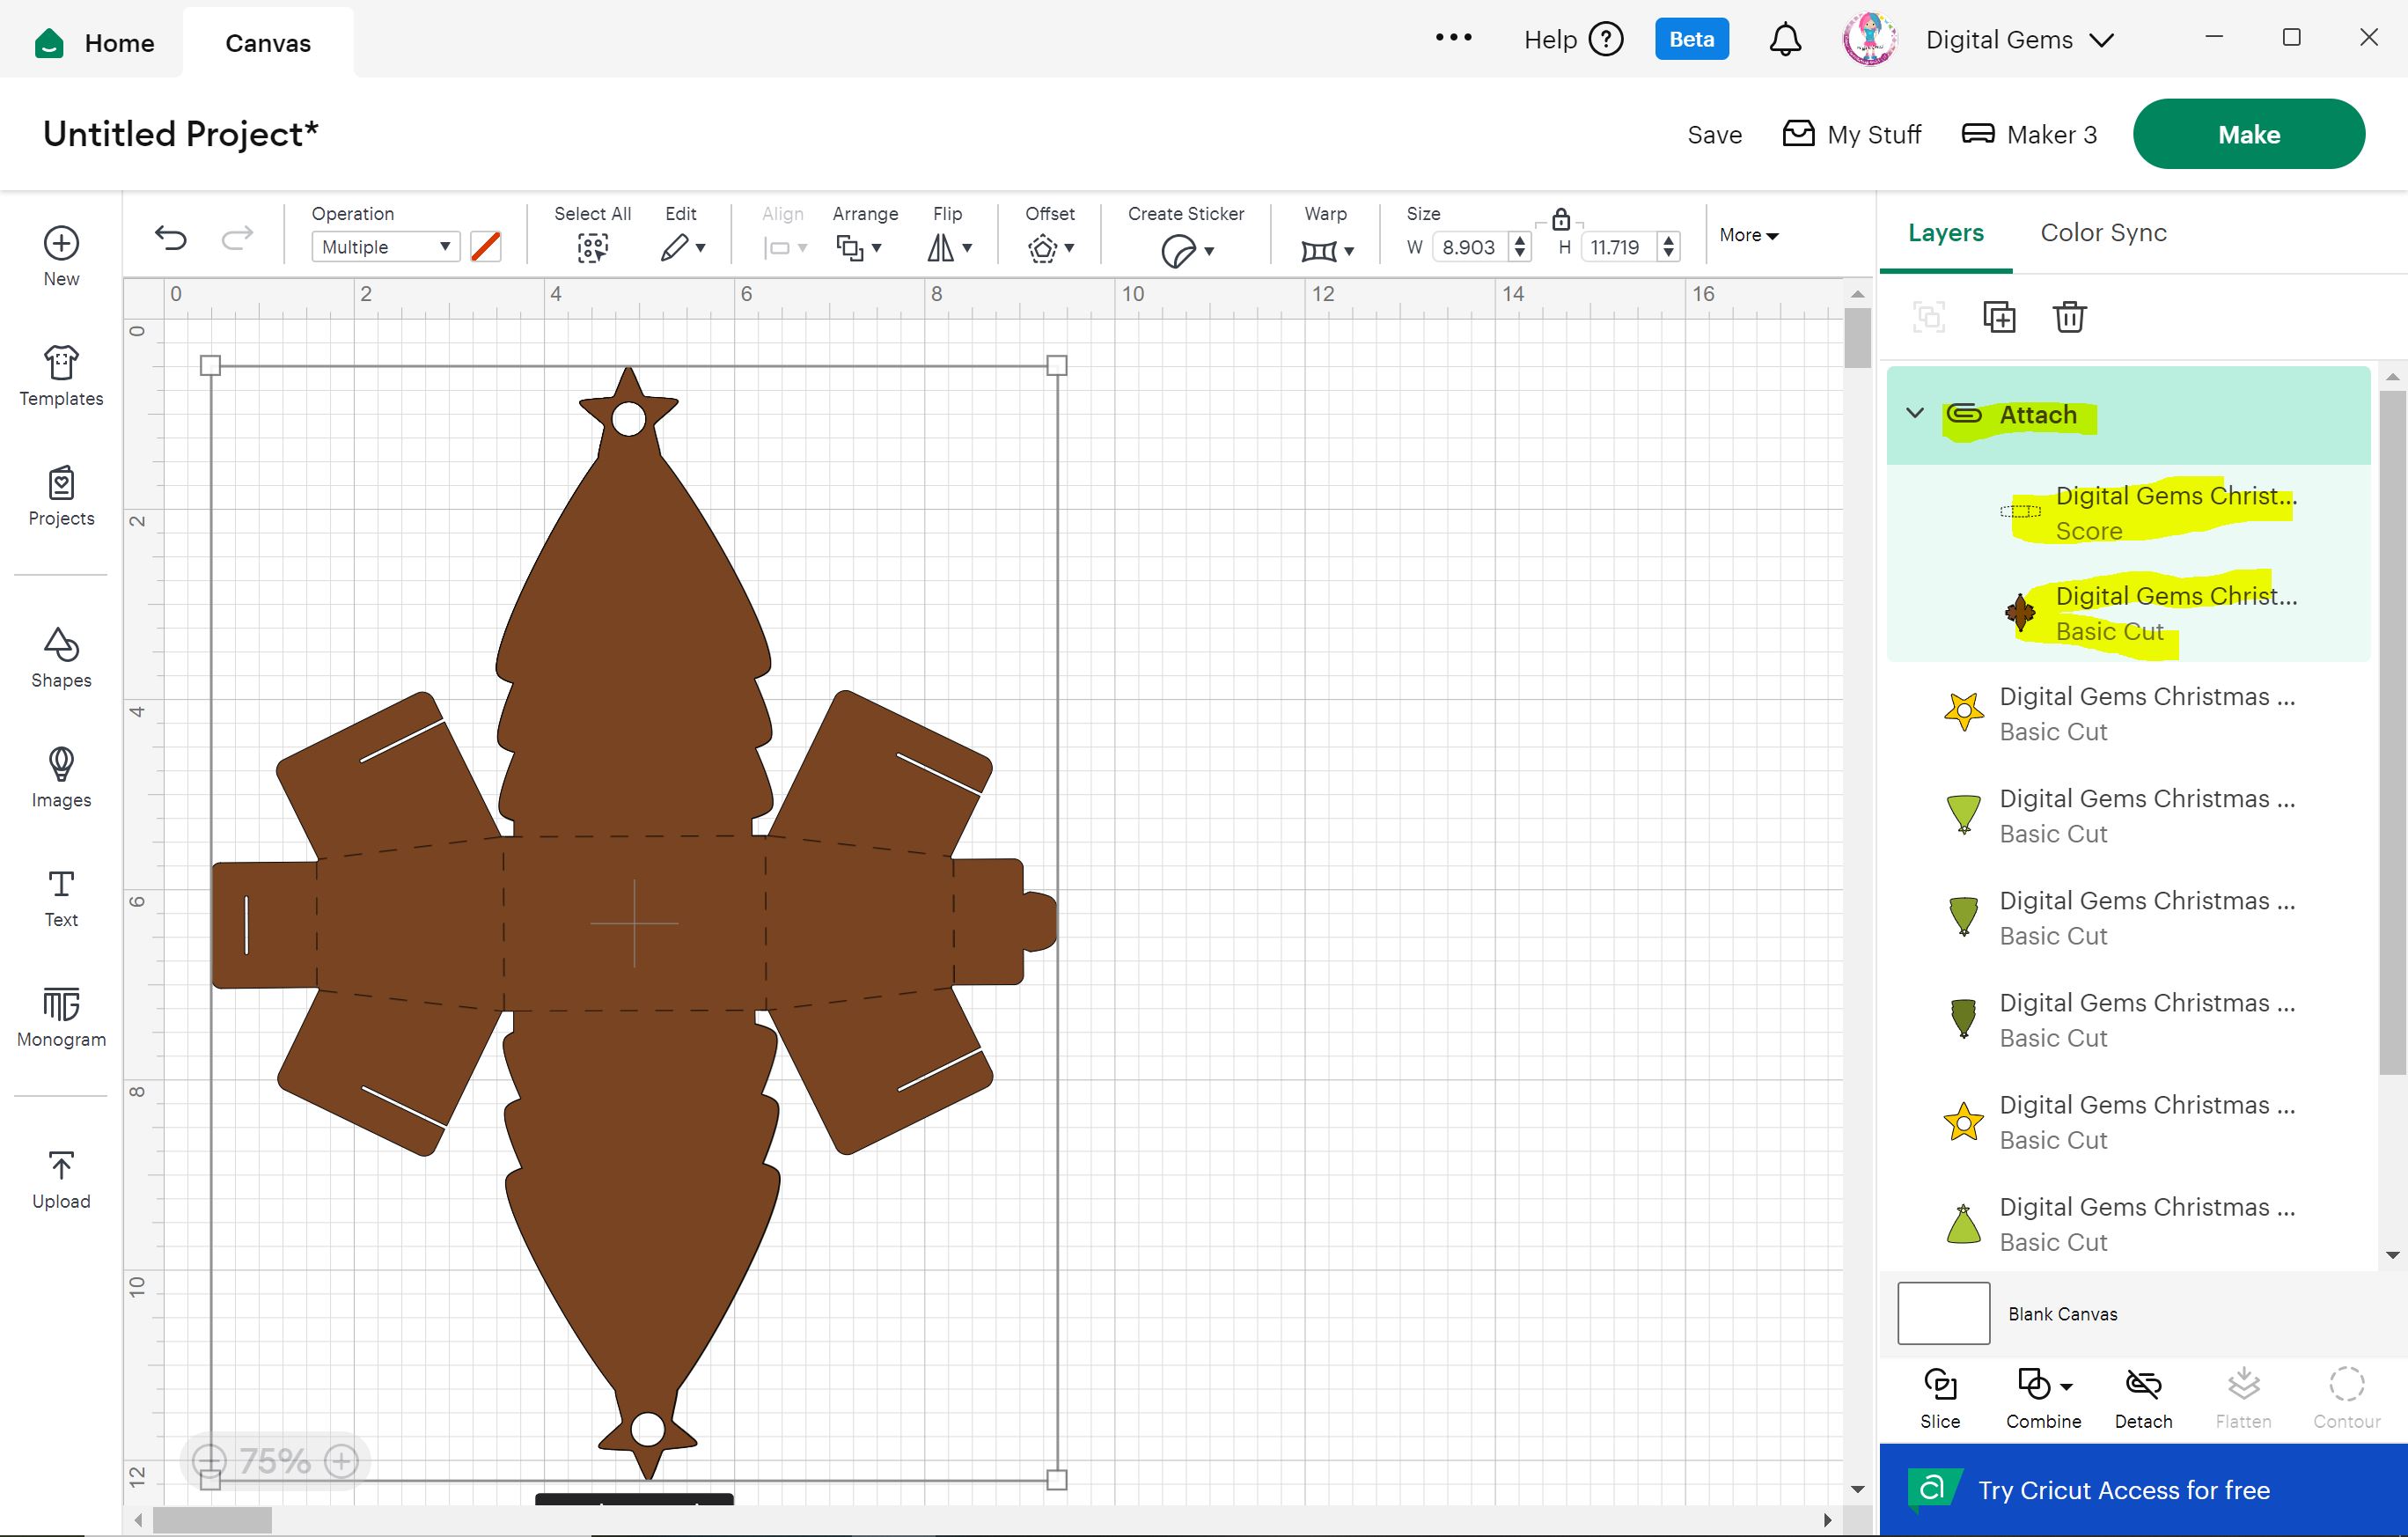Open the Monogram tool
2408x1537 pixels.
coord(61,1016)
